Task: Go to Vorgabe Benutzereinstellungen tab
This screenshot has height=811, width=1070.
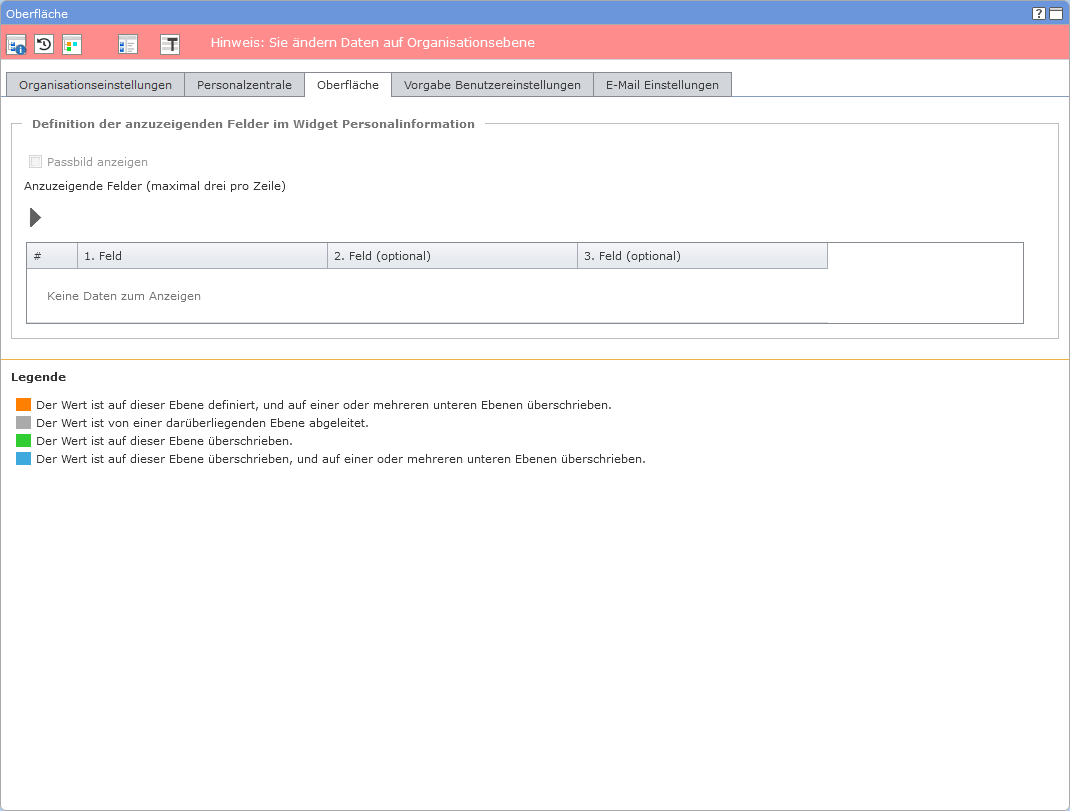Action: pyautogui.click(x=492, y=85)
